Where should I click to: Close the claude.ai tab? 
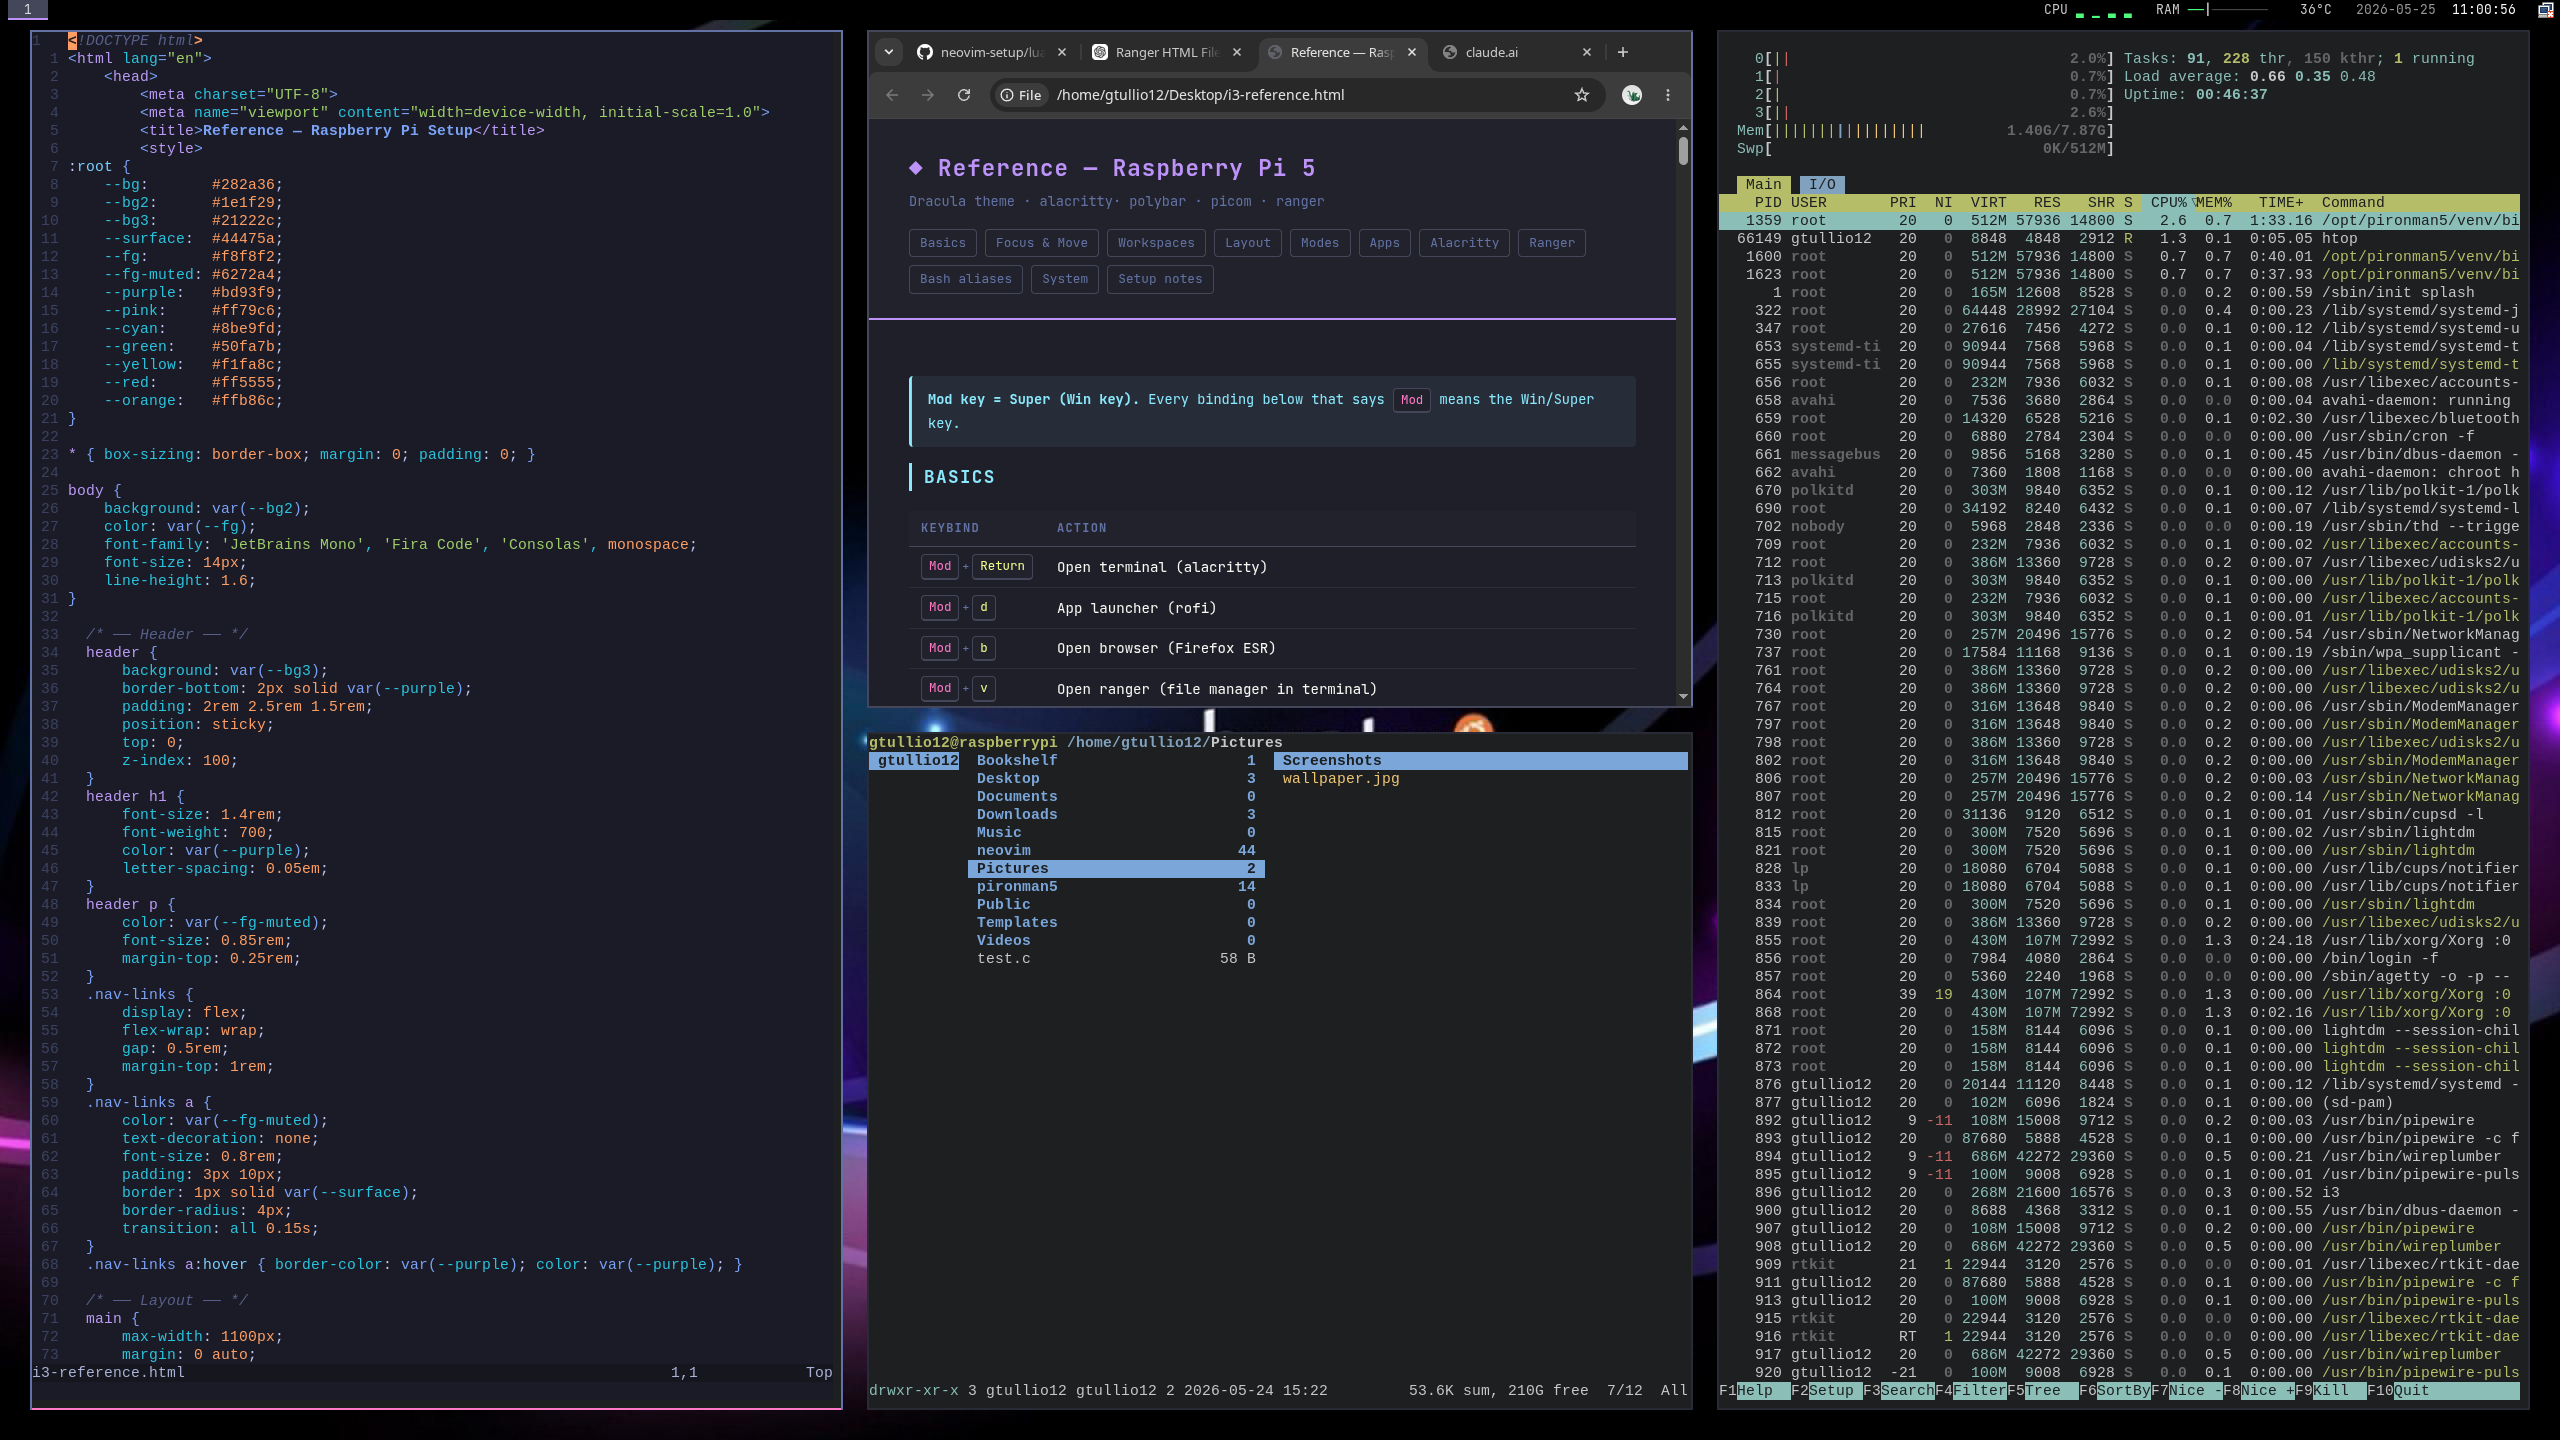[x=1586, y=52]
